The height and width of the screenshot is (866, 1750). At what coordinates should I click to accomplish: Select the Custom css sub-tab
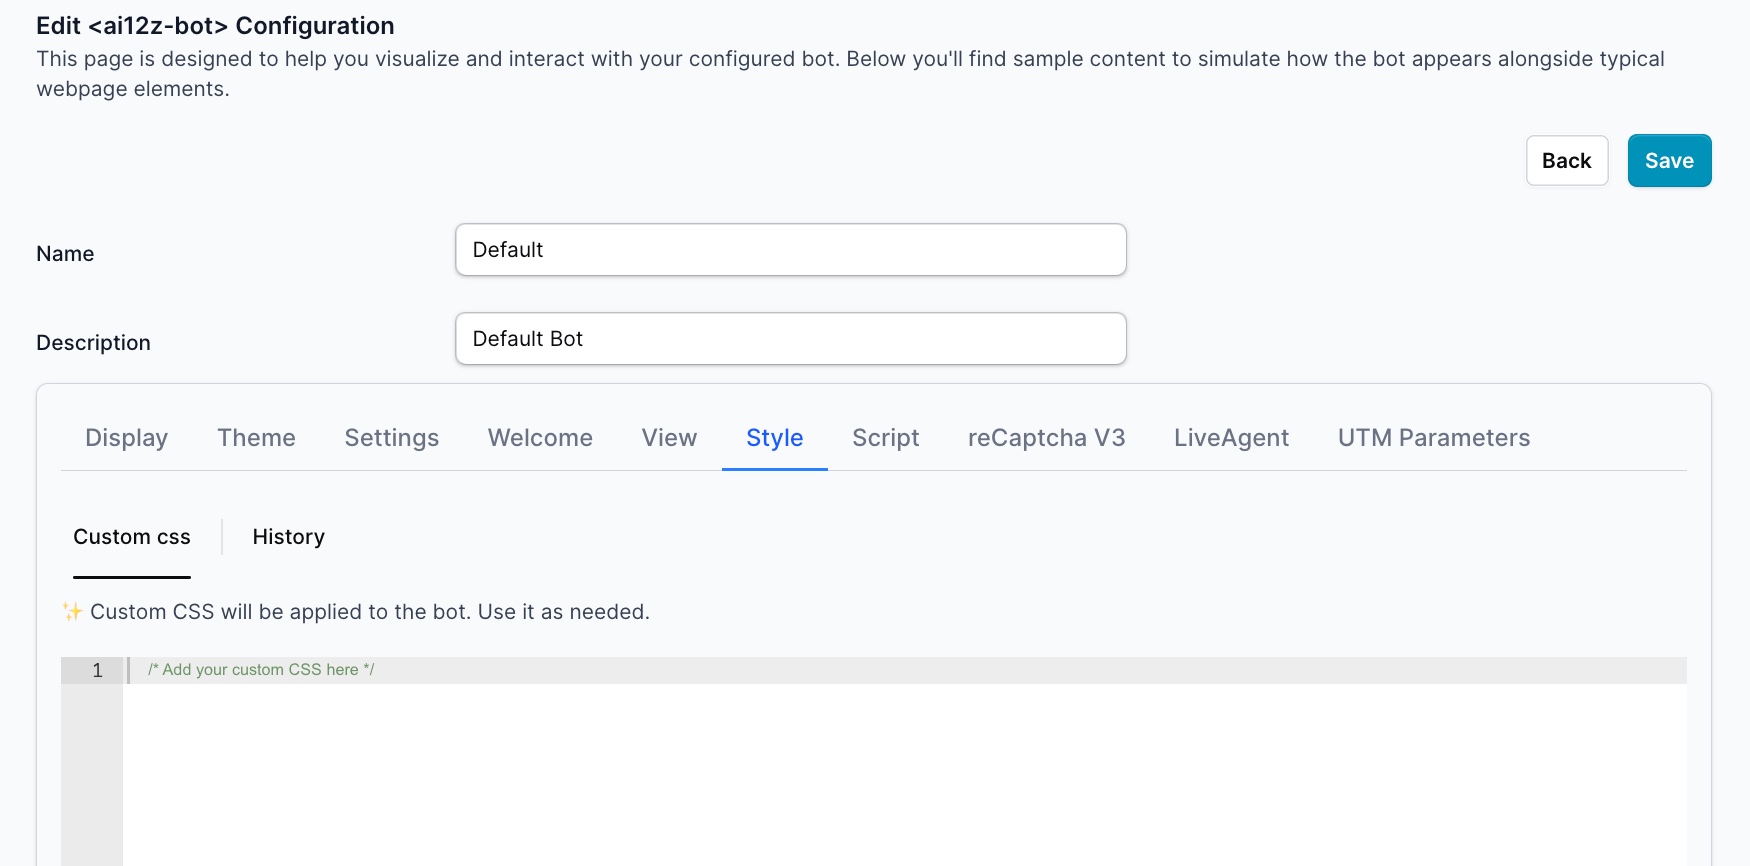click(x=132, y=537)
